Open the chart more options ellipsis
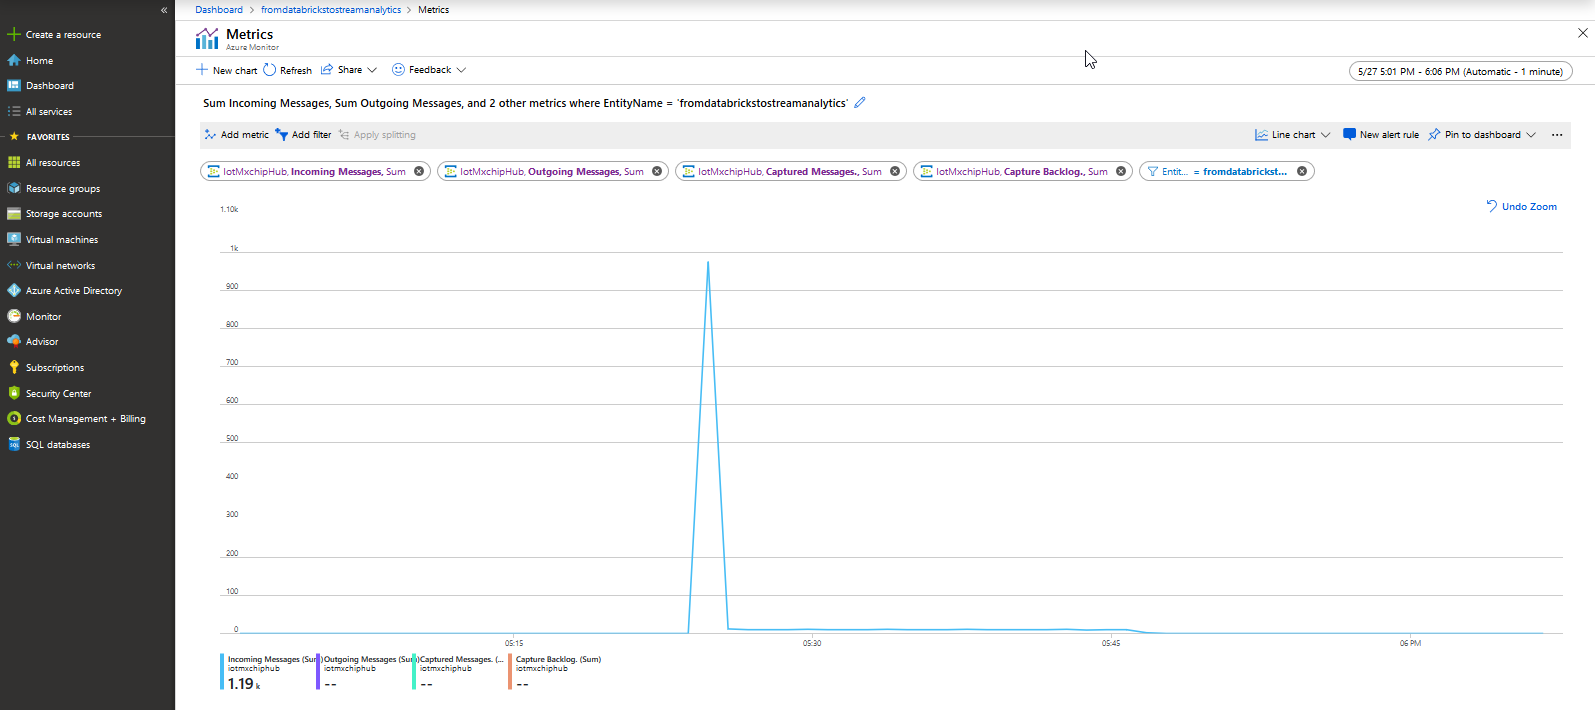The image size is (1595, 710). 1557,135
